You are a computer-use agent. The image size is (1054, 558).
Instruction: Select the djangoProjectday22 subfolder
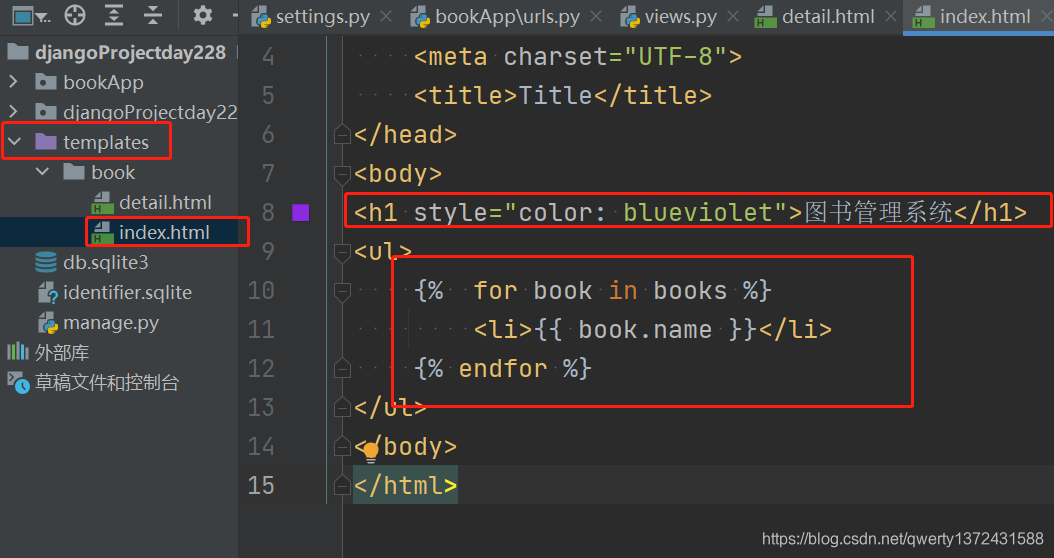click(150, 112)
